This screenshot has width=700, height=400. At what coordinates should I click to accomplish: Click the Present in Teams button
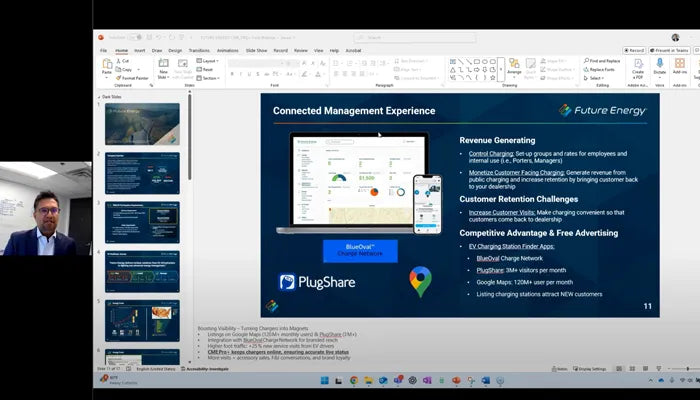(x=670, y=50)
